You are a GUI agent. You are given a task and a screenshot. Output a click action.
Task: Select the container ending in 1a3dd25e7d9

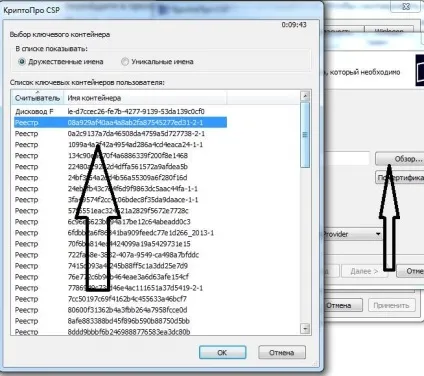point(120,266)
